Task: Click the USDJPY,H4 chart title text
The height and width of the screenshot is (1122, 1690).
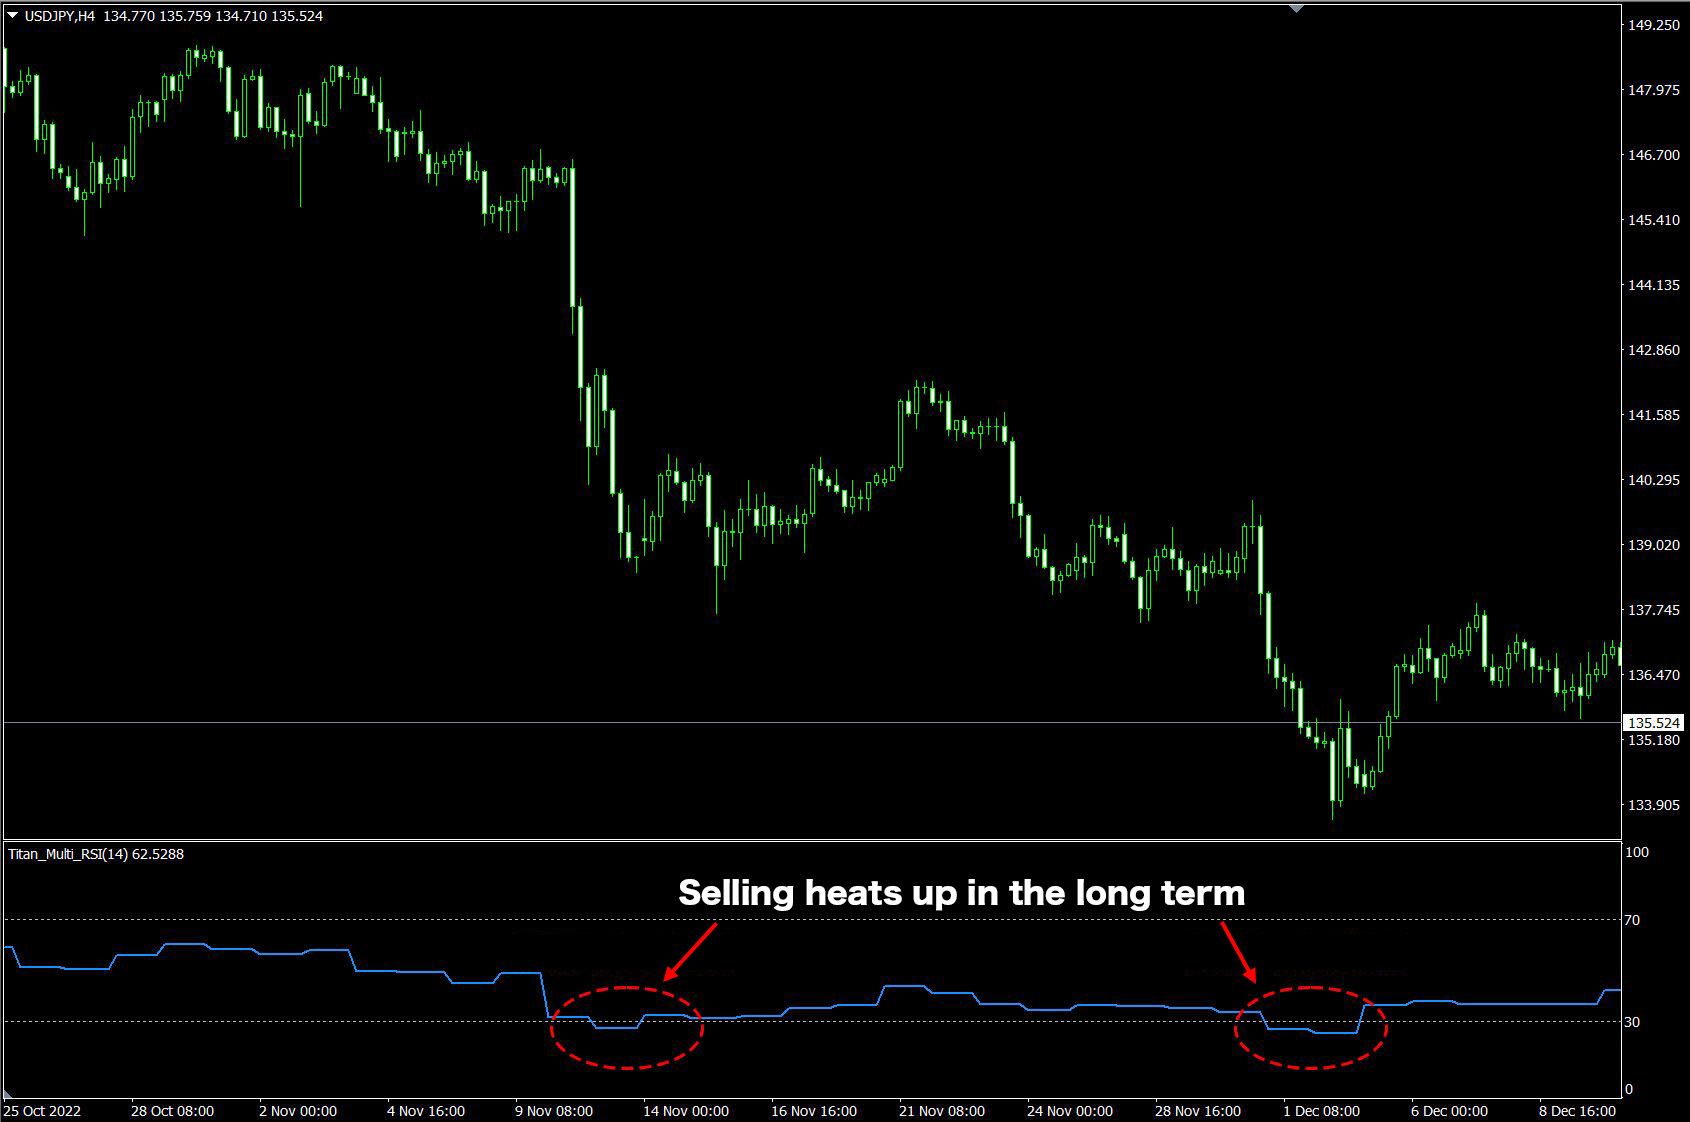Action: click(62, 15)
